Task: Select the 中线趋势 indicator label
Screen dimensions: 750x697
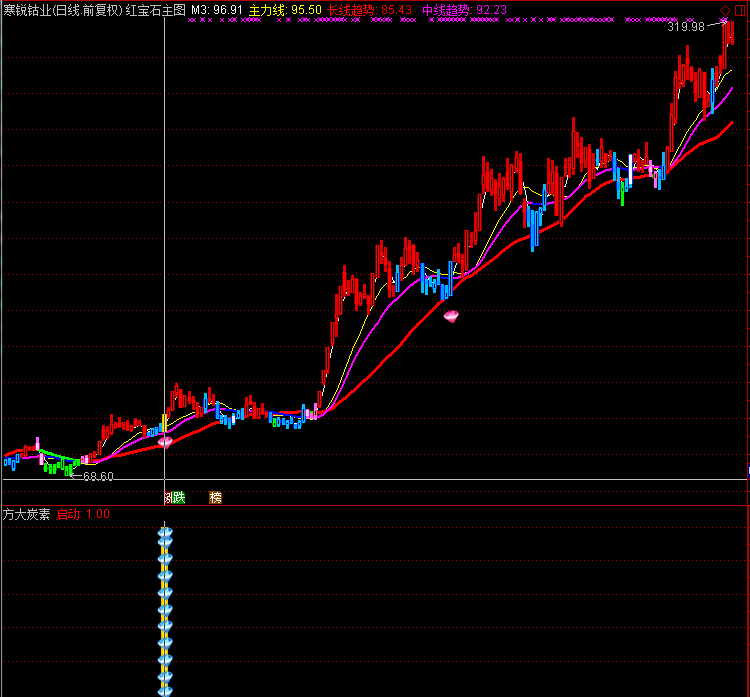Action: (464, 10)
